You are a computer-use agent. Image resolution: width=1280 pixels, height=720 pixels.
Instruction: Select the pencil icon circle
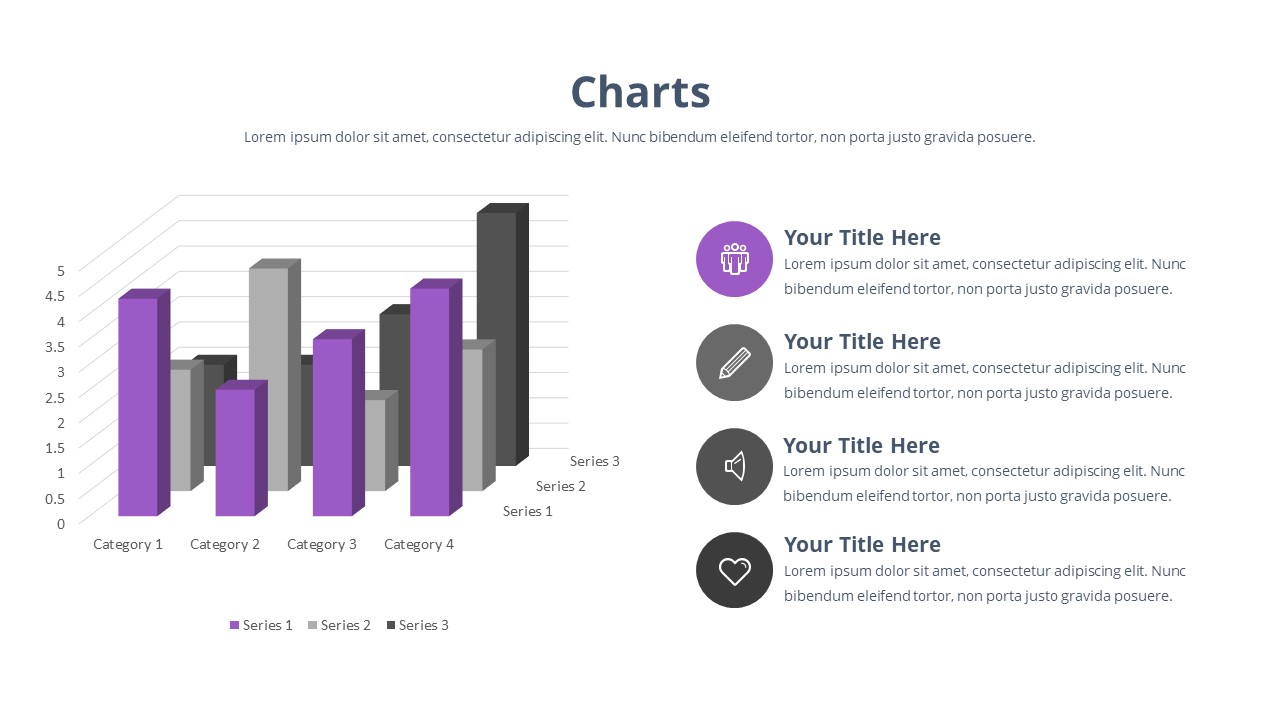[734, 362]
